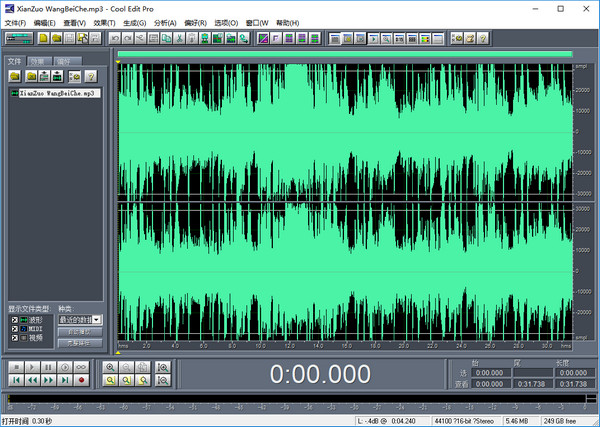The height and width of the screenshot is (427, 600).
Task: Toggle the 波形 (waveform) file type checkbox
Action: pyautogui.click(x=13, y=319)
